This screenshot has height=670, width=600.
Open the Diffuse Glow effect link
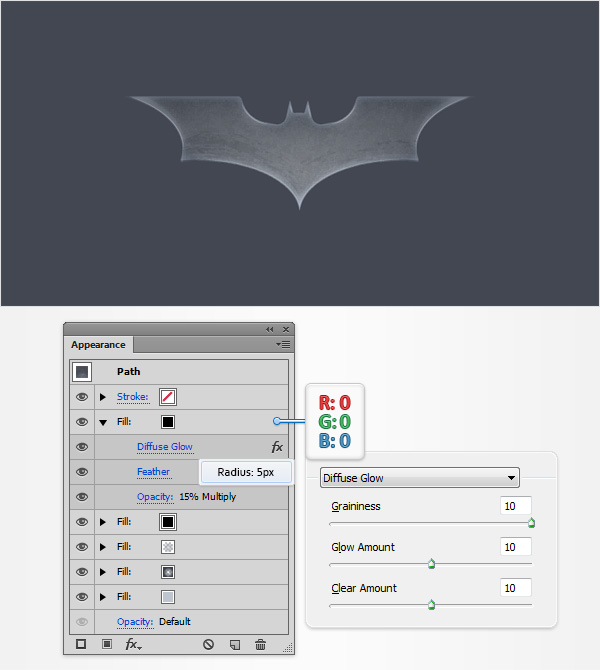(x=165, y=447)
